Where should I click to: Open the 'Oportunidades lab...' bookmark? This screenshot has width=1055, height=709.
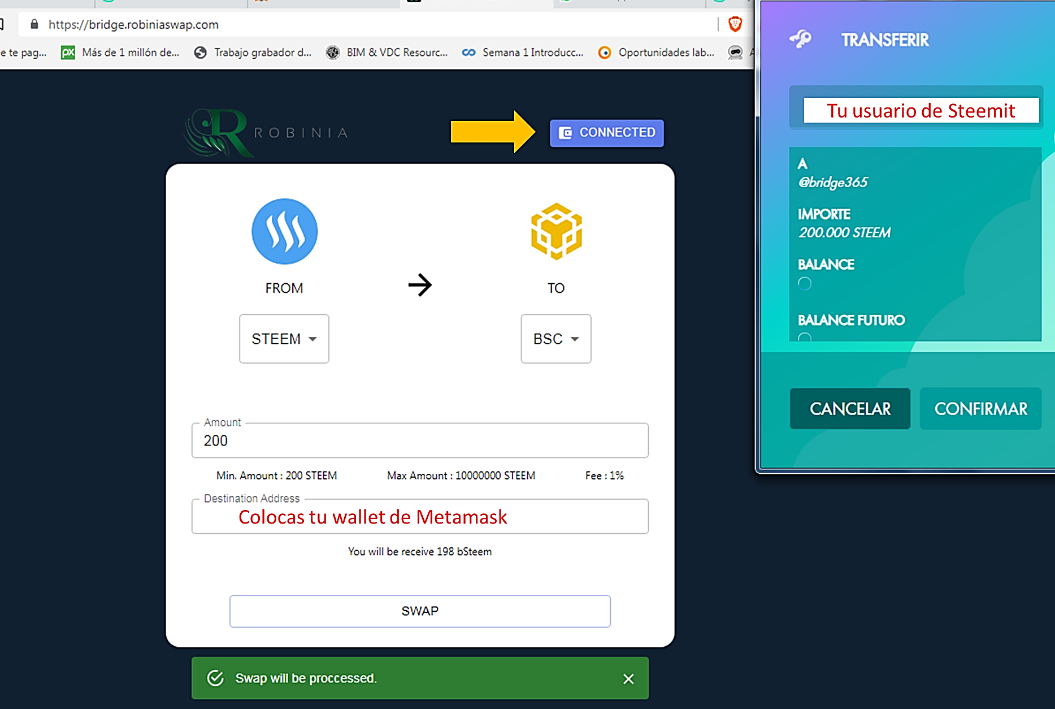pyautogui.click(x=656, y=52)
